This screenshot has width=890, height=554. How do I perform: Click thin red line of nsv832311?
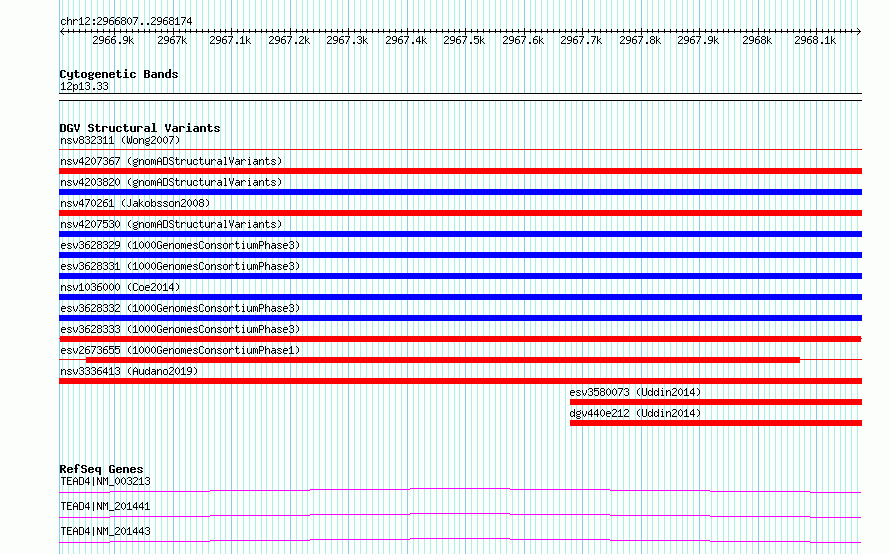460,150
